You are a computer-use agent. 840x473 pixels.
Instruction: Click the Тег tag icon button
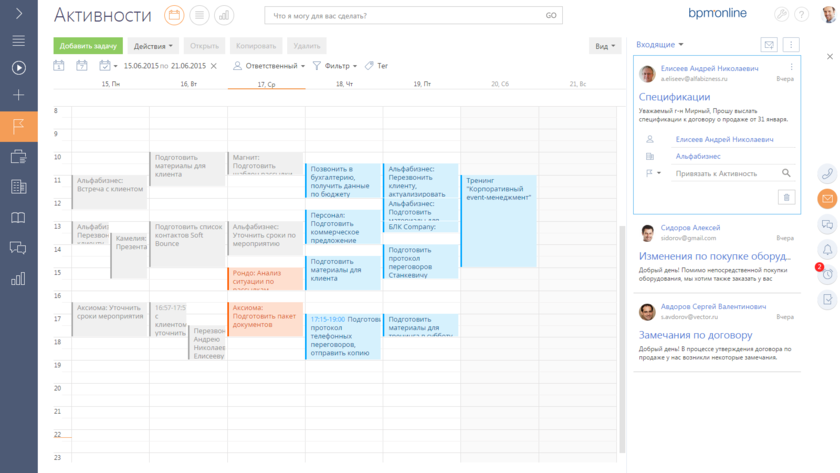pyautogui.click(x=376, y=66)
